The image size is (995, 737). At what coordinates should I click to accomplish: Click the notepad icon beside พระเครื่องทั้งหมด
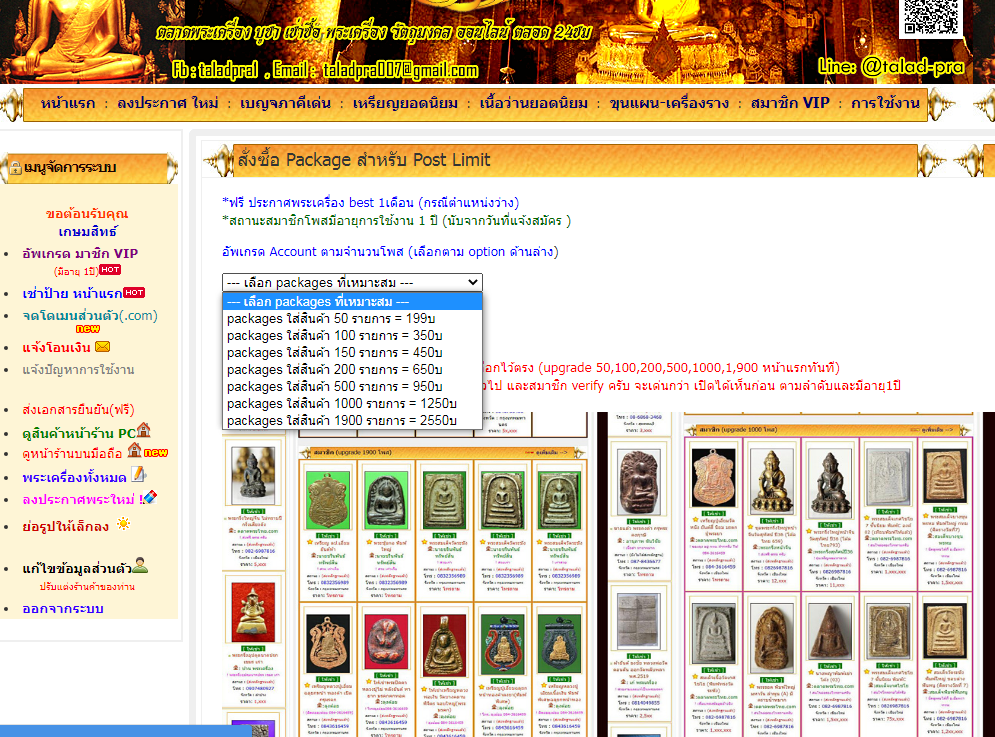[138, 475]
